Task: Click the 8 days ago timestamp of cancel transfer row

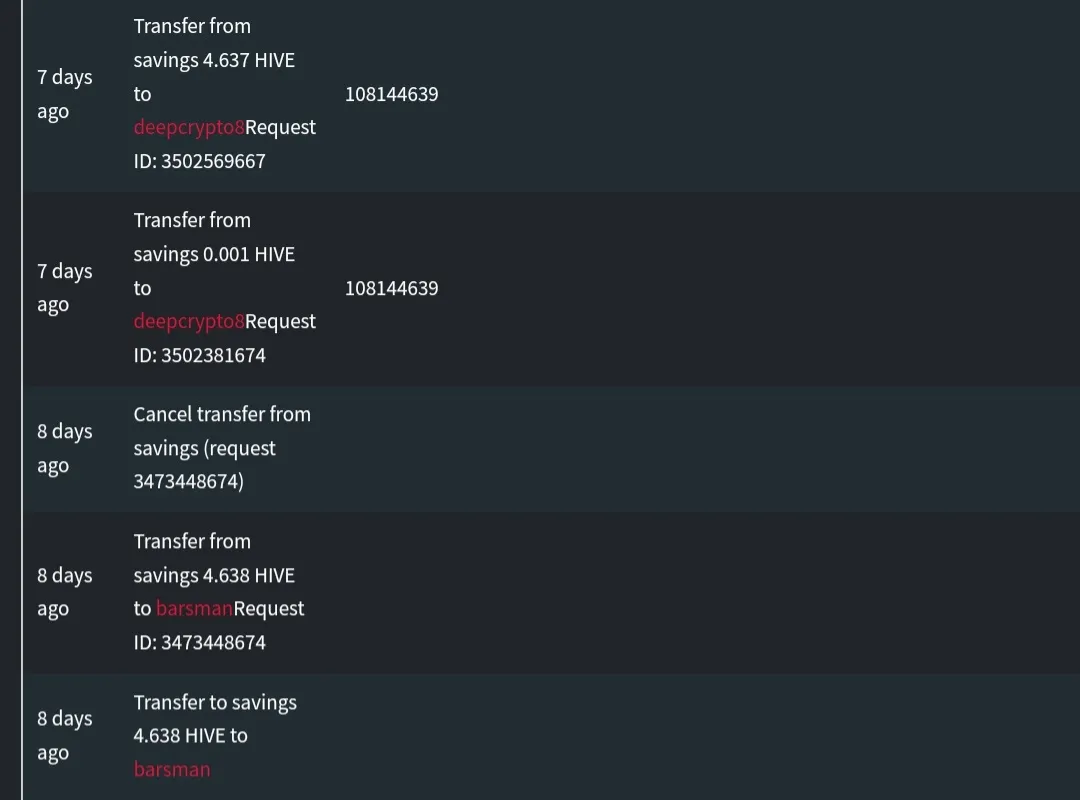Action: (x=65, y=448)
